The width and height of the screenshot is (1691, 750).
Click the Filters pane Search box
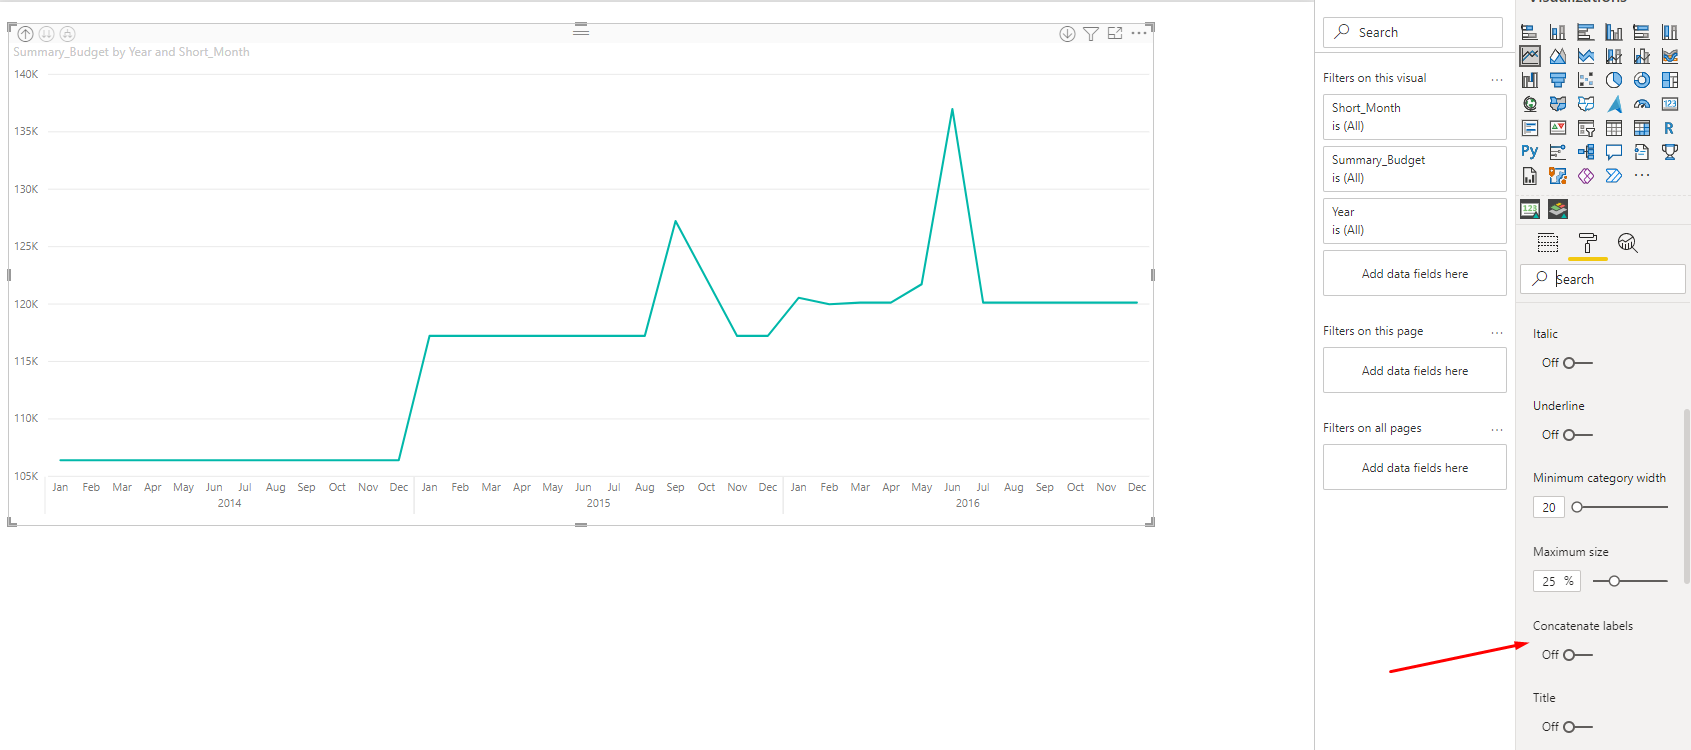click(x=1413, y=32)
